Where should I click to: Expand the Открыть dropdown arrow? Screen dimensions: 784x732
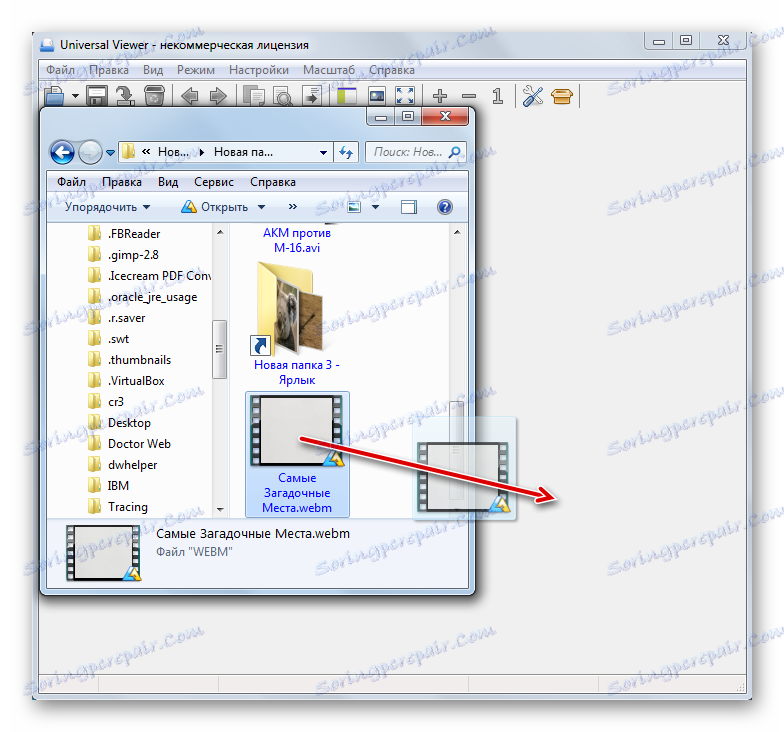point(262,207)
